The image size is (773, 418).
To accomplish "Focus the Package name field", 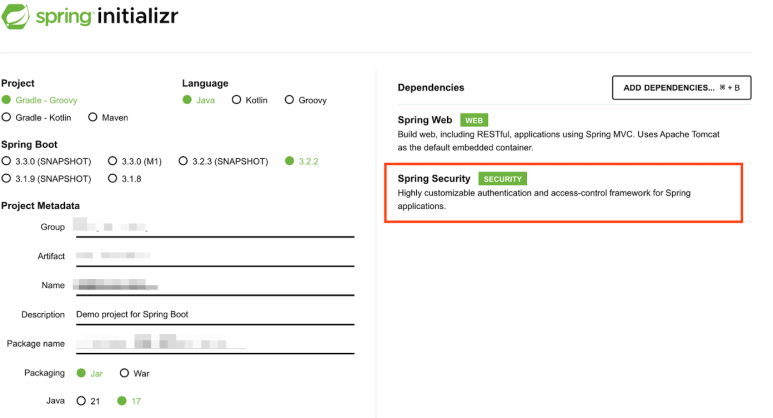I will [215, 344].
